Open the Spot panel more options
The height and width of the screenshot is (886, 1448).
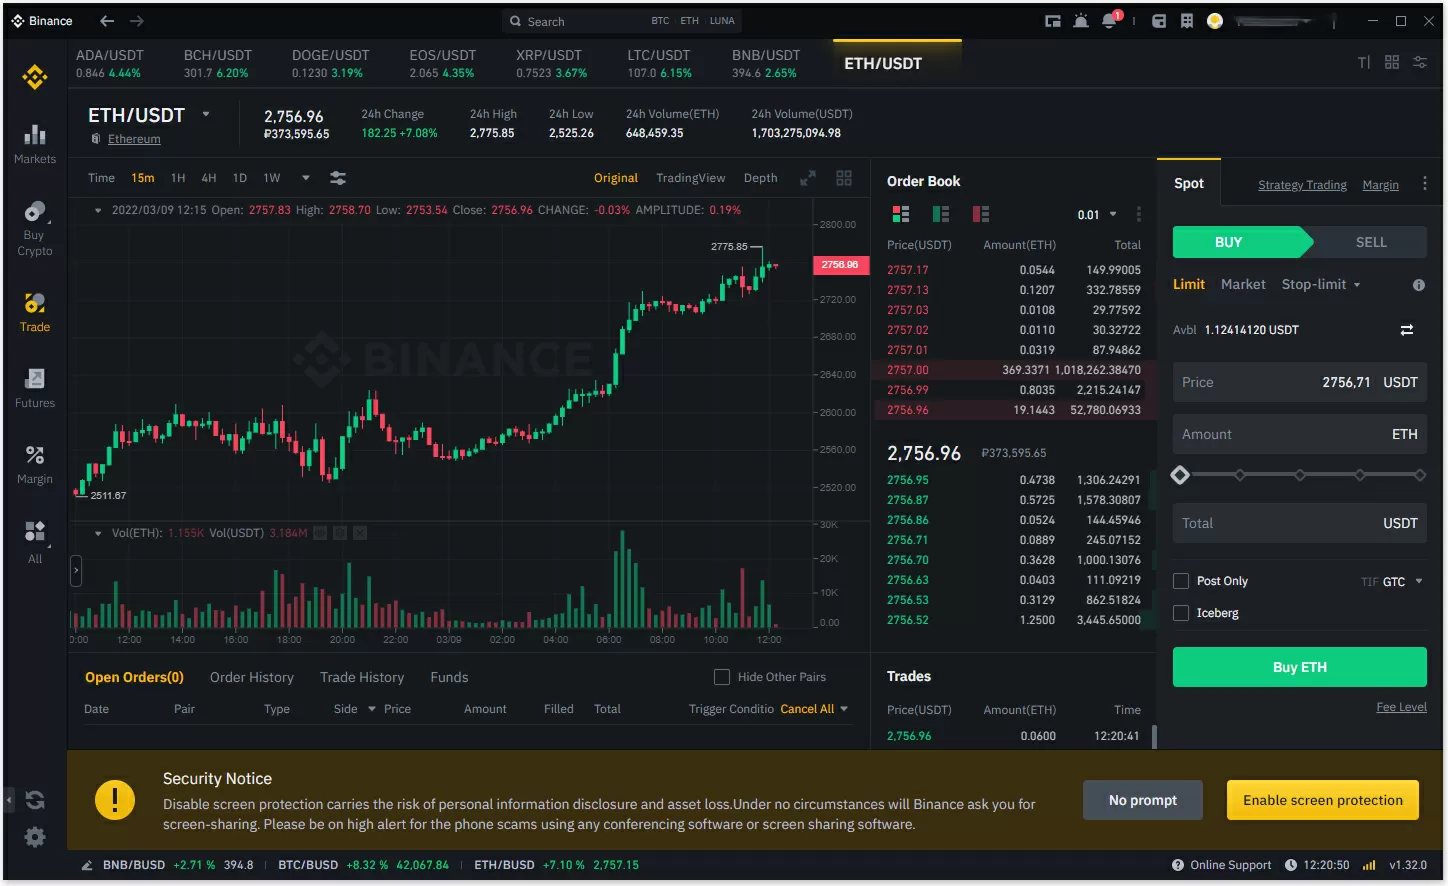pos(1425,184)
